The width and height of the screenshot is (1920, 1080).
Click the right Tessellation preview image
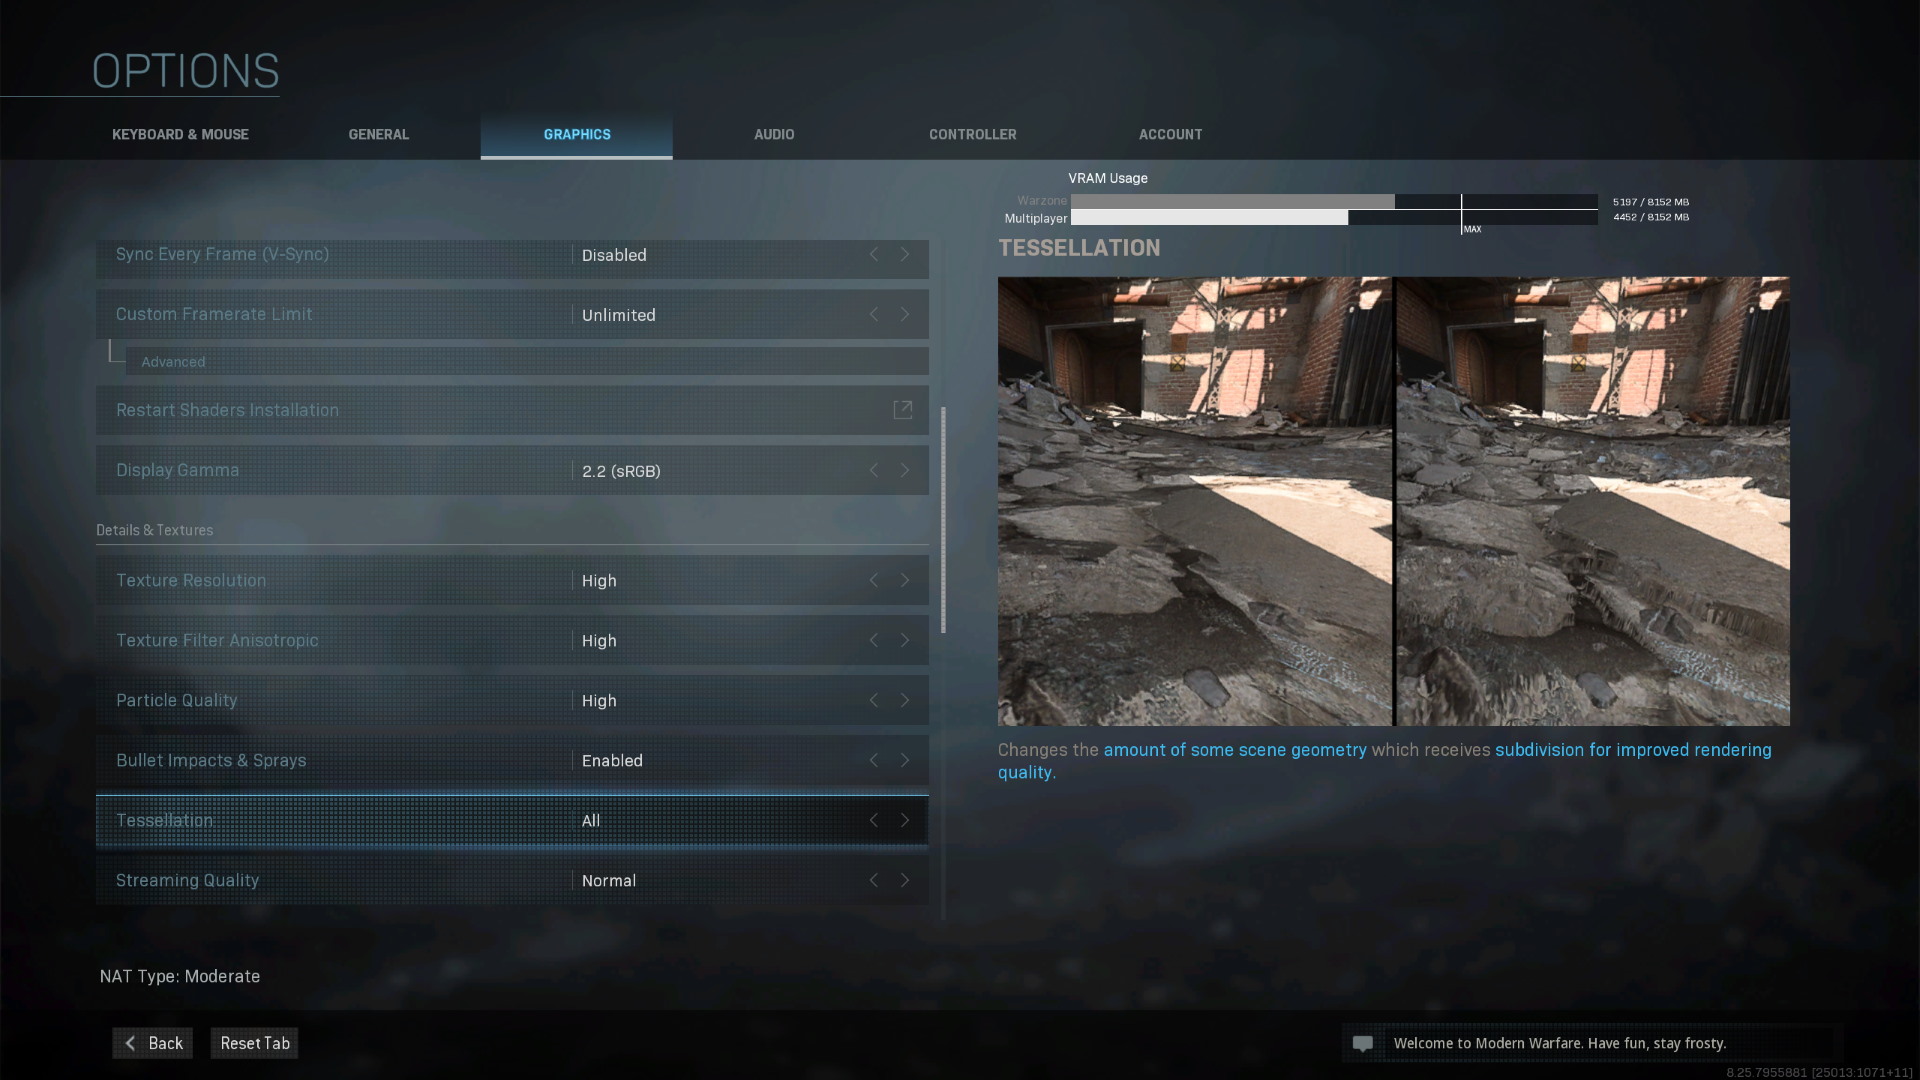point(1593,501)
